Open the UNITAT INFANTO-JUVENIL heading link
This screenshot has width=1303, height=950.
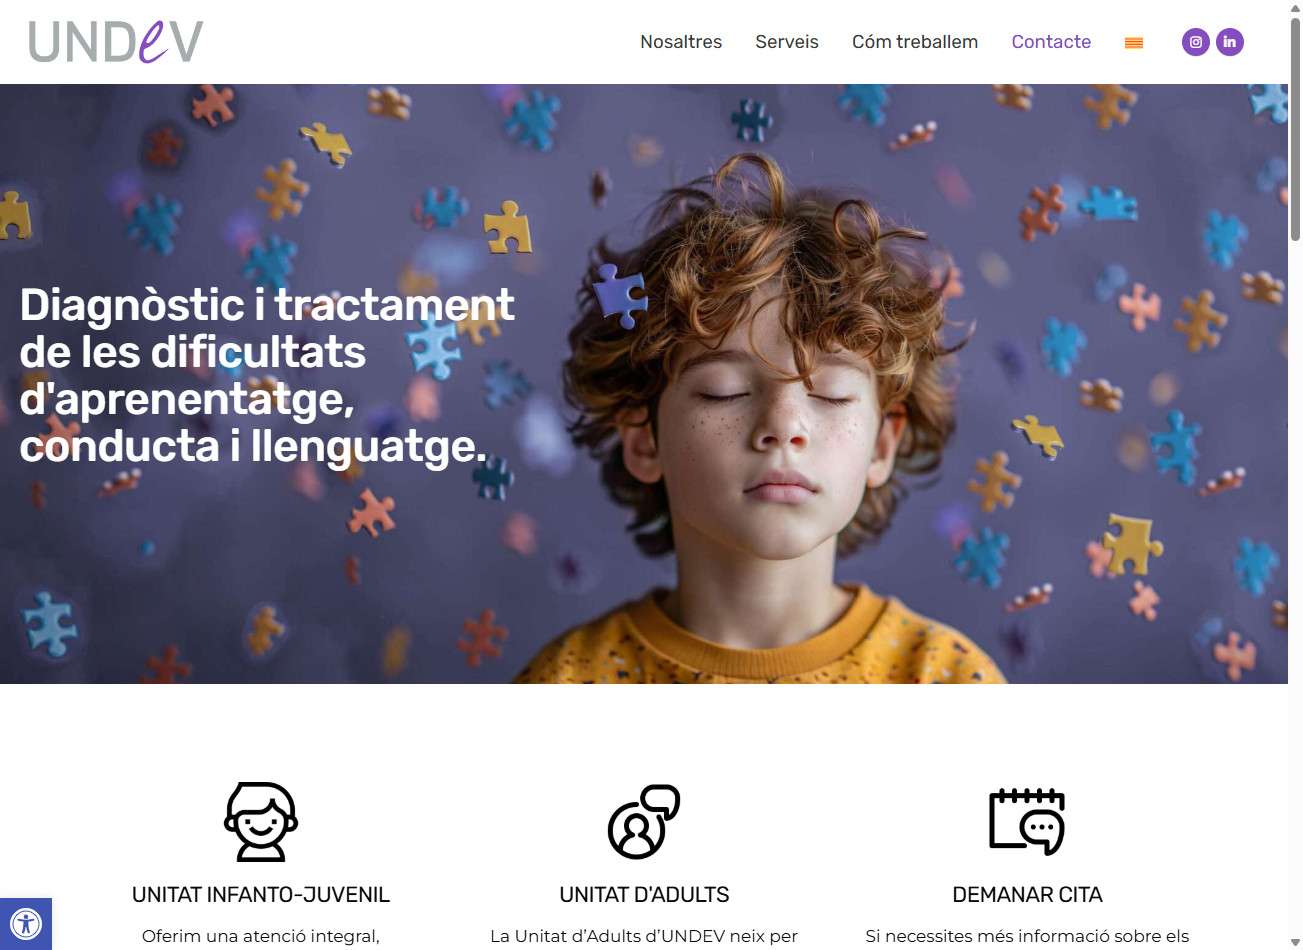(x=261, y=895)
